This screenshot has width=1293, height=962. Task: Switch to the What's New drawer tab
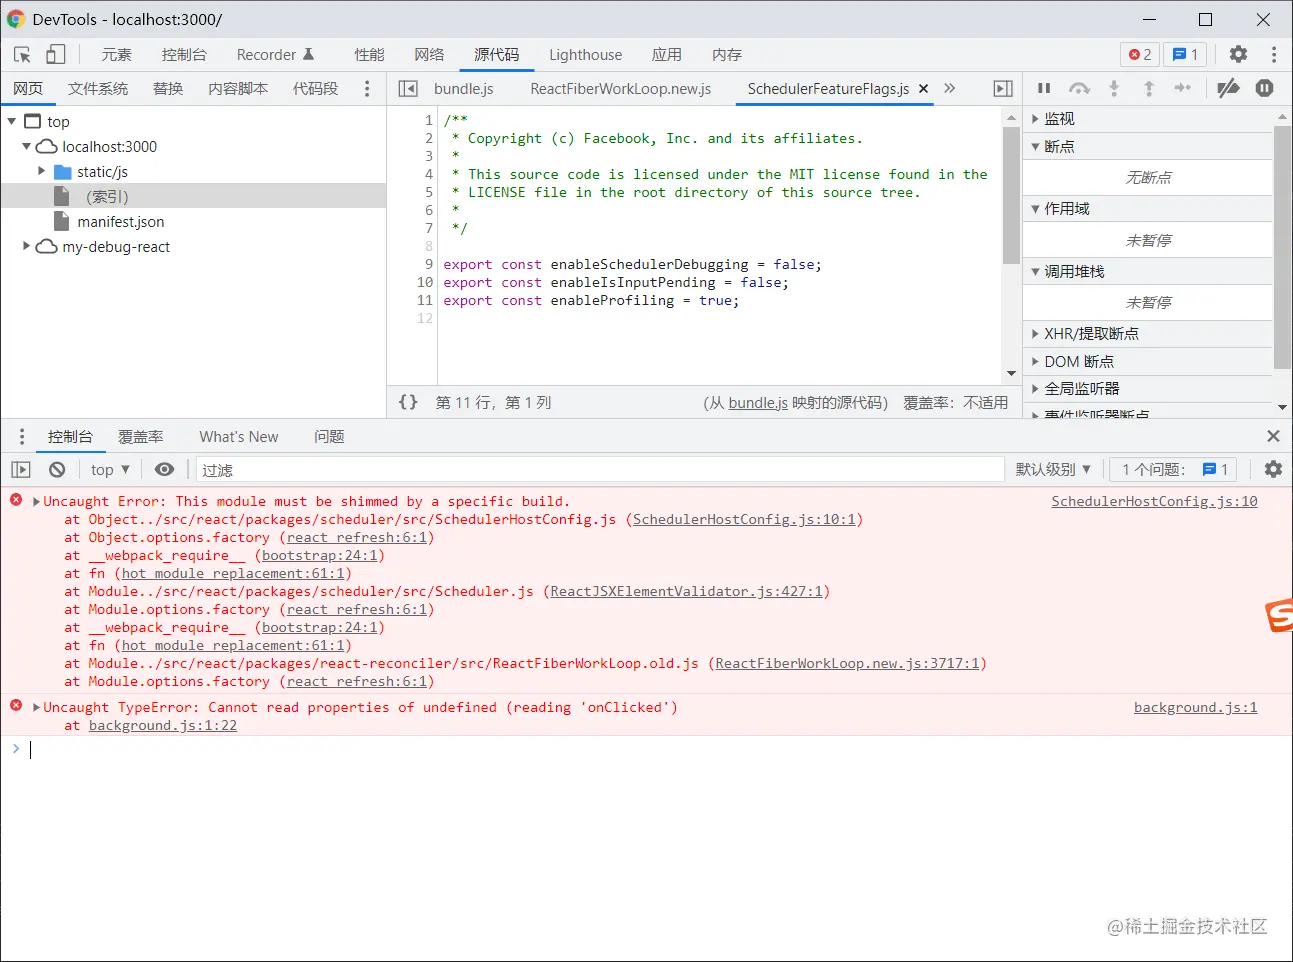pos(238,437)
